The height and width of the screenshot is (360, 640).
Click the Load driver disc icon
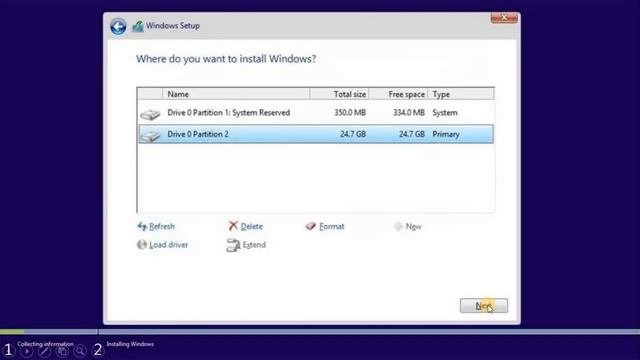coord(142,244)
